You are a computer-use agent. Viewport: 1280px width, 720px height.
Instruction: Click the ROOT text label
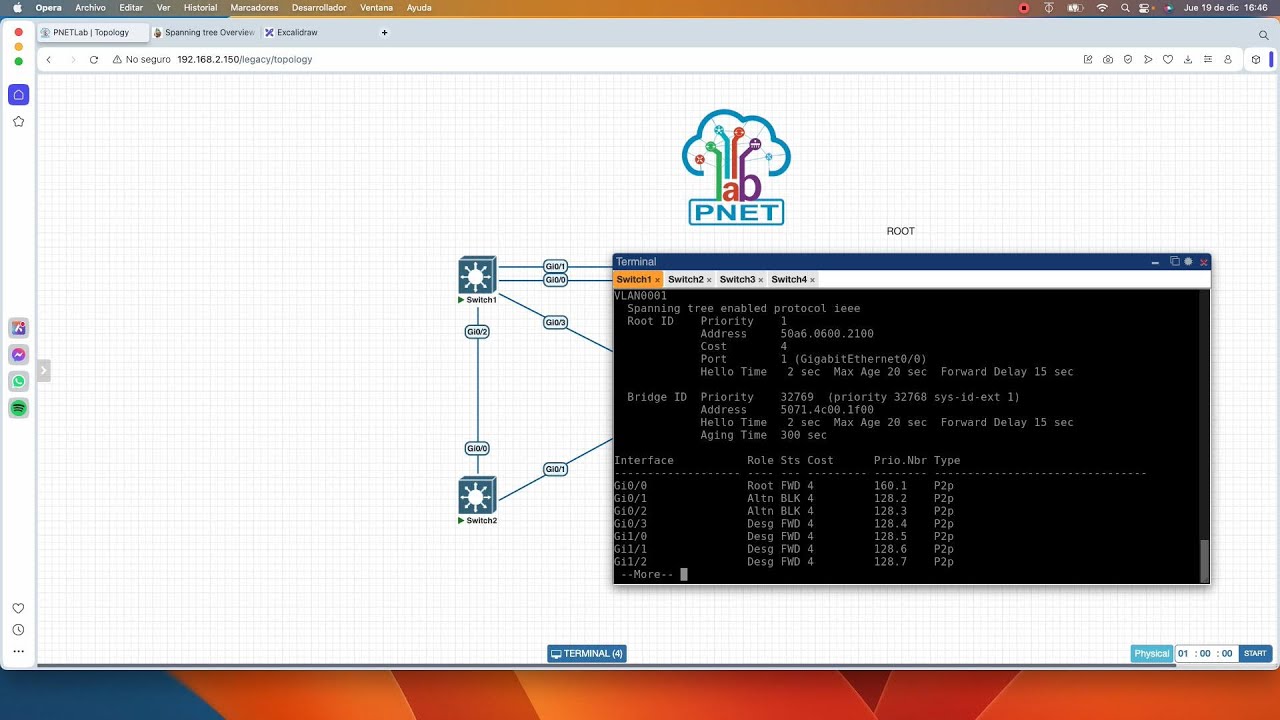[901, 231]
